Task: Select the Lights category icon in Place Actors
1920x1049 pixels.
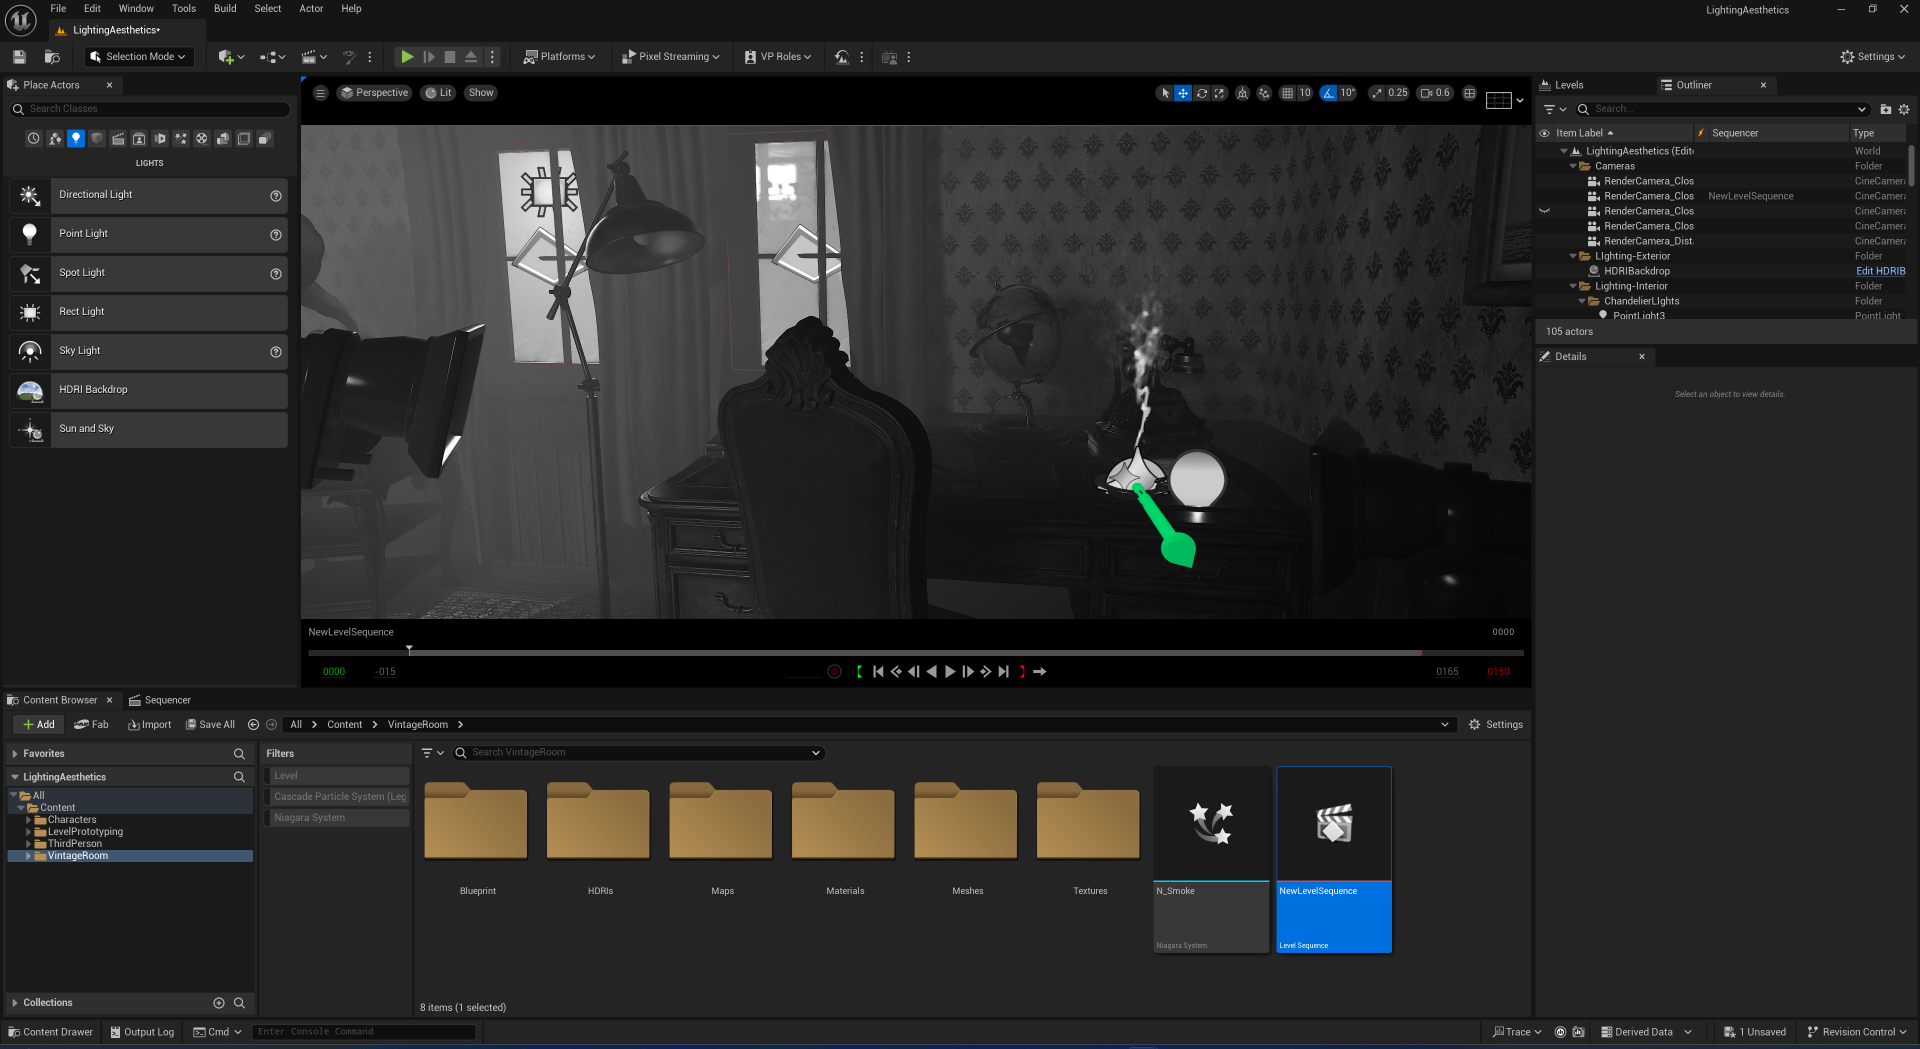Action: point(76,139)
